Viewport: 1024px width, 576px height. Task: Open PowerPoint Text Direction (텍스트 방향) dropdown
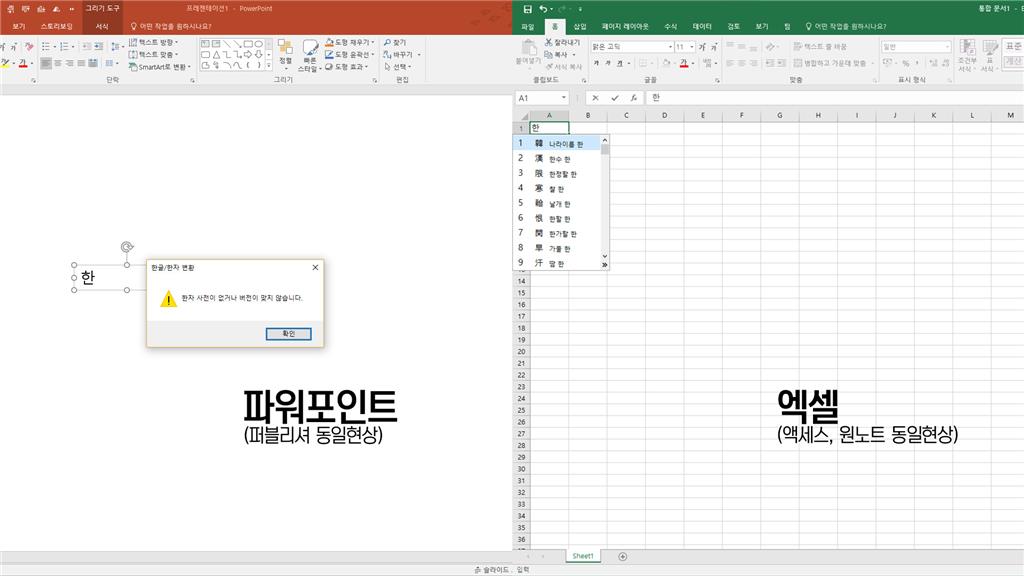pyautogui.click(x=153, y=42)
